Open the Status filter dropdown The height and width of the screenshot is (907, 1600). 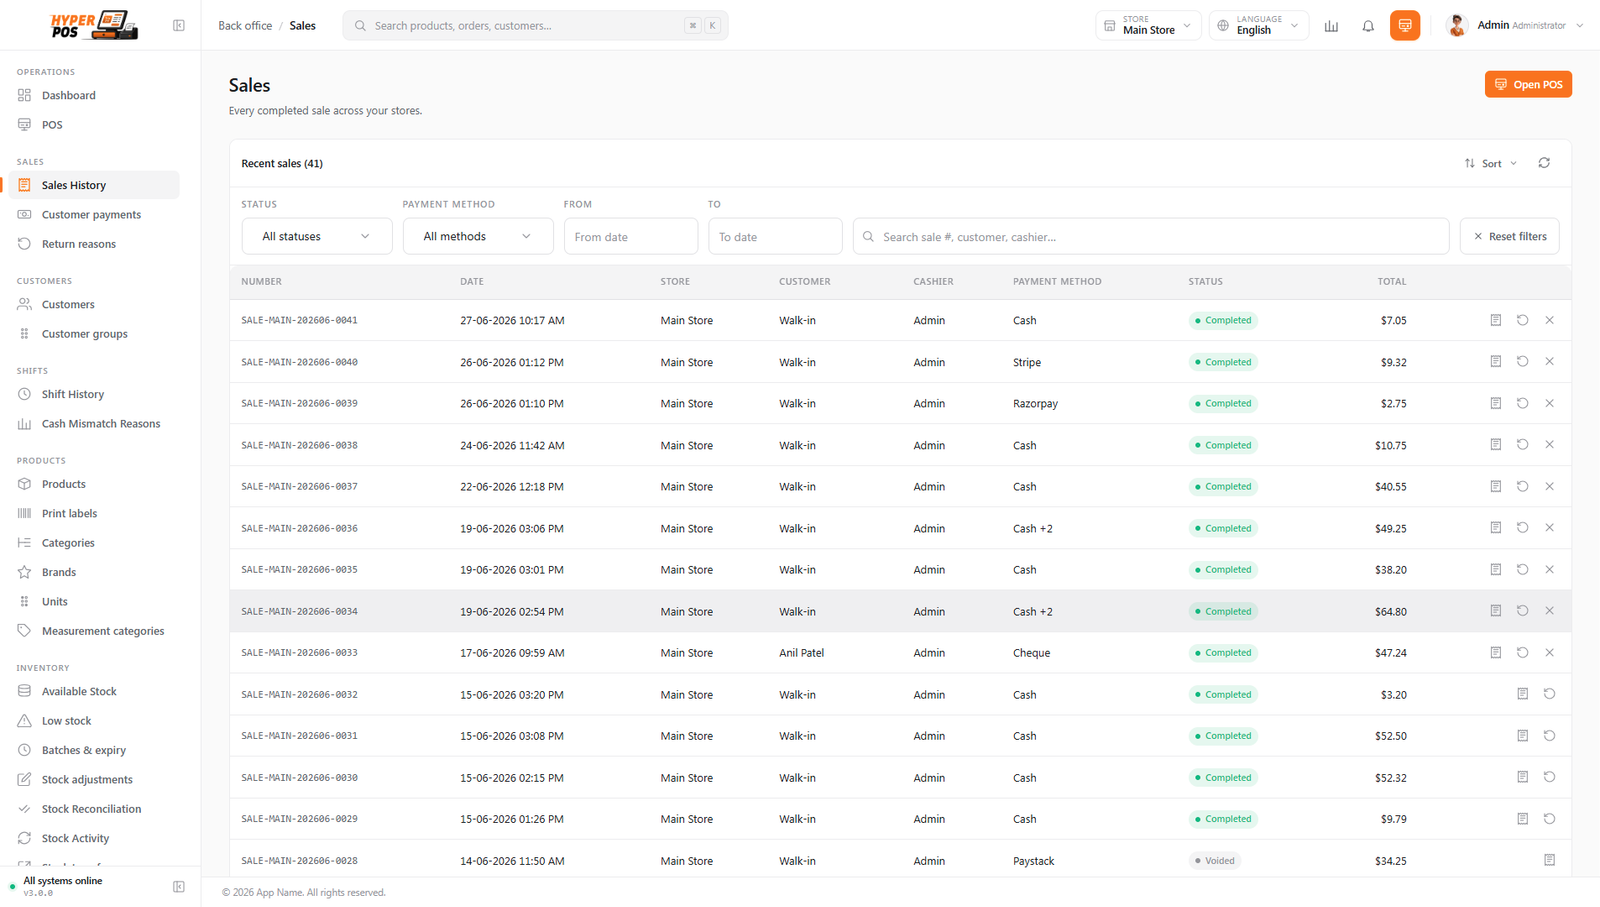316,236
